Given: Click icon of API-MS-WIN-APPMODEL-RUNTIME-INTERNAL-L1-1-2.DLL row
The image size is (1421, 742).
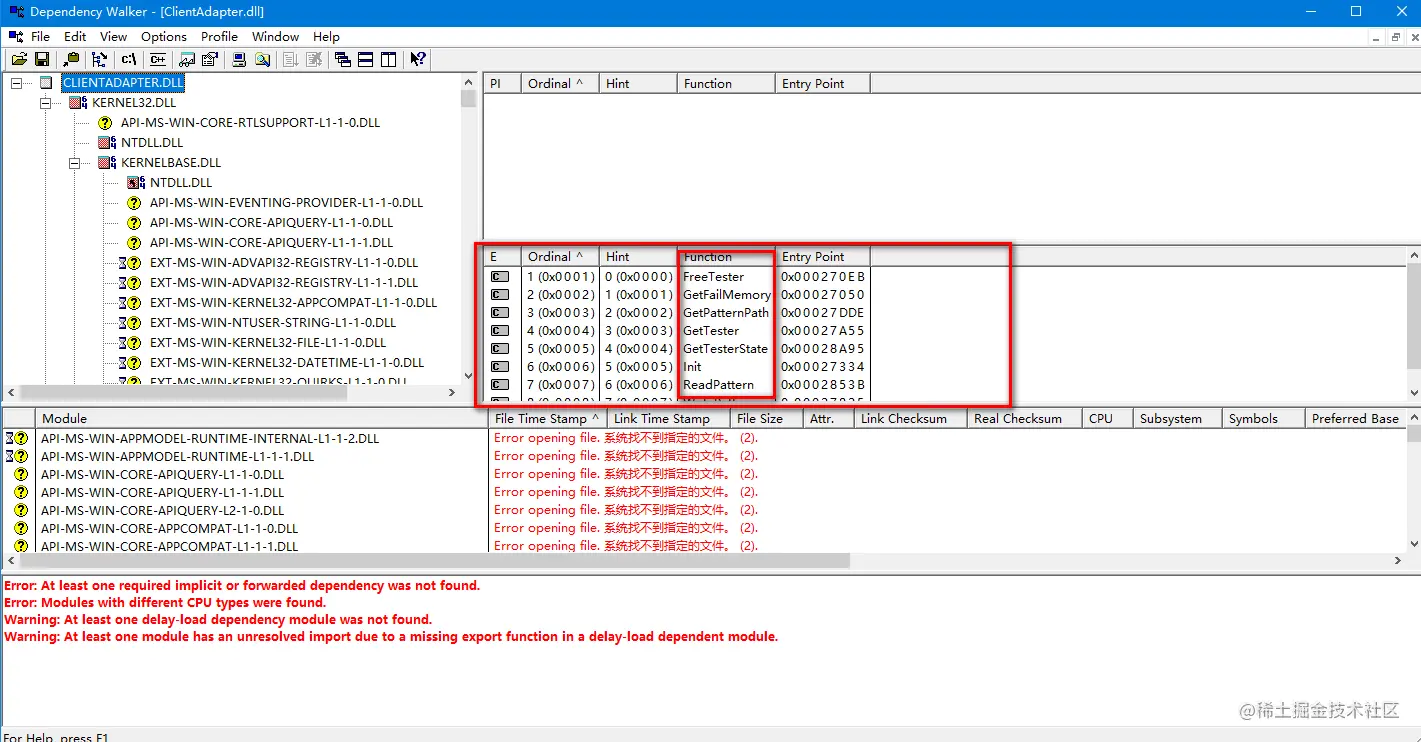Looking at the screenshot, I should (x=17, y=438).
